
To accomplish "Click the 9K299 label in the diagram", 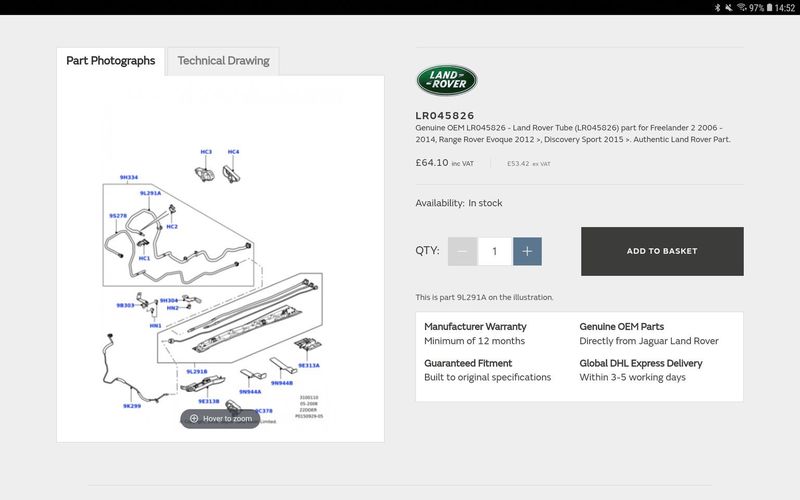I will tap(132, 406).
